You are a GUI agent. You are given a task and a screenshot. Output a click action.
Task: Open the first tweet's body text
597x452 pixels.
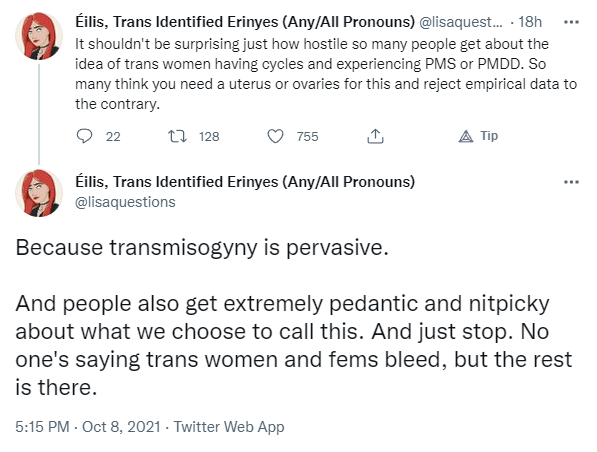(326, 74)
